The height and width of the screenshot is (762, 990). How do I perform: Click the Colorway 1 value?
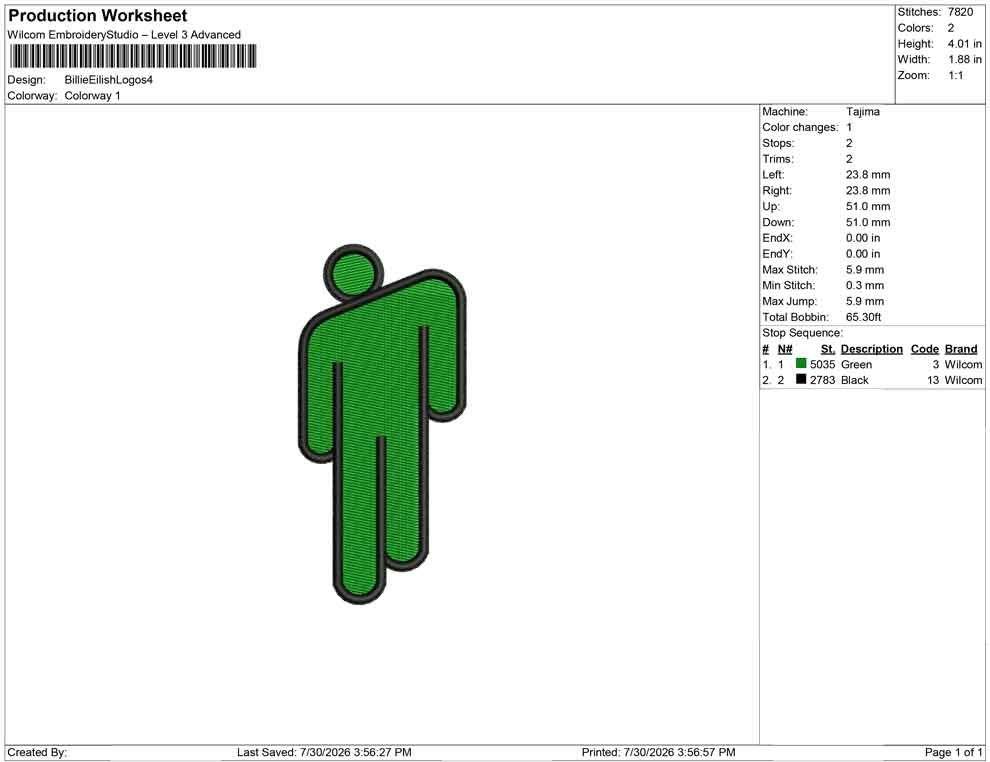[x=92, y=96]
